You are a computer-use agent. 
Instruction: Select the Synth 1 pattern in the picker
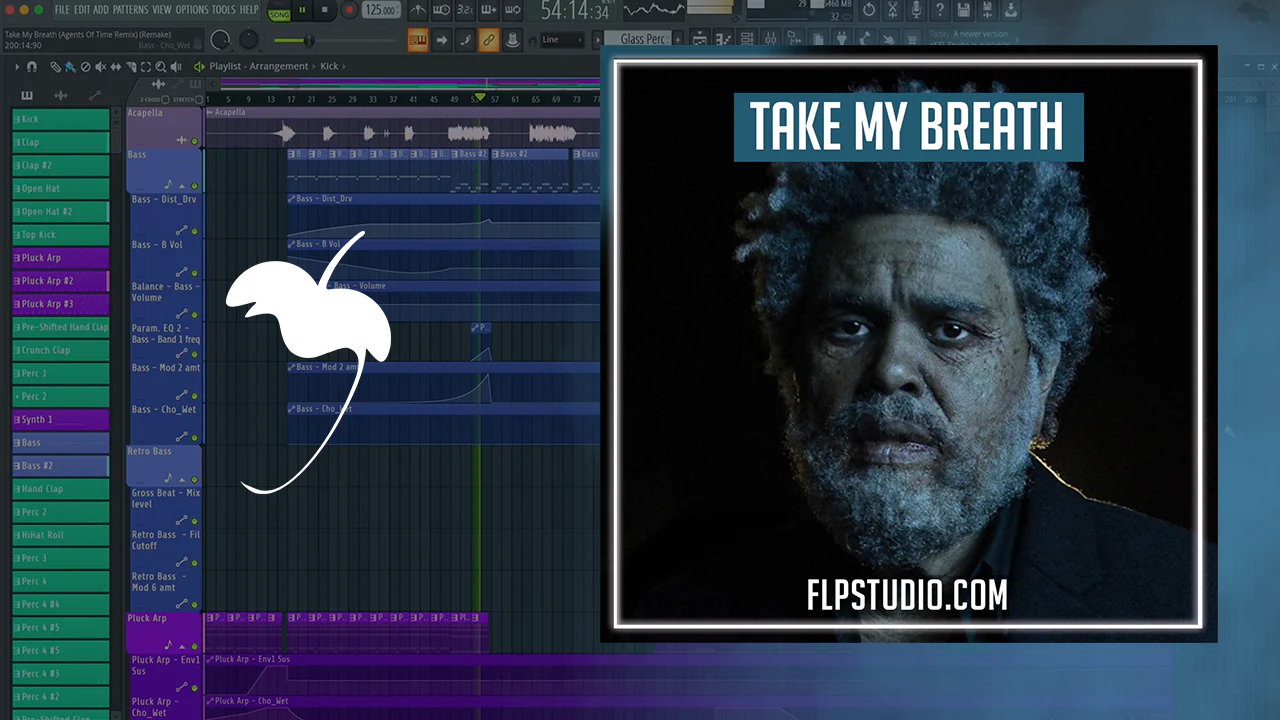tap(60, 420)
